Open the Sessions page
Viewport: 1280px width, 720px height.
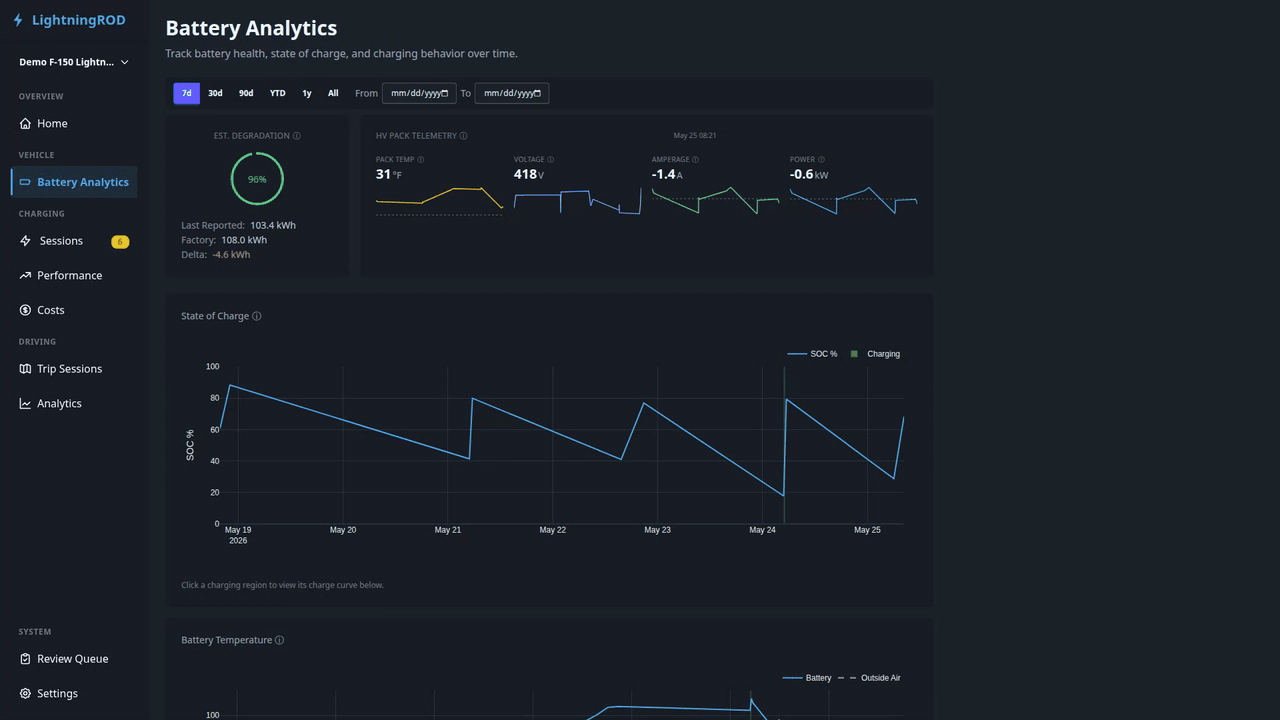74,241
